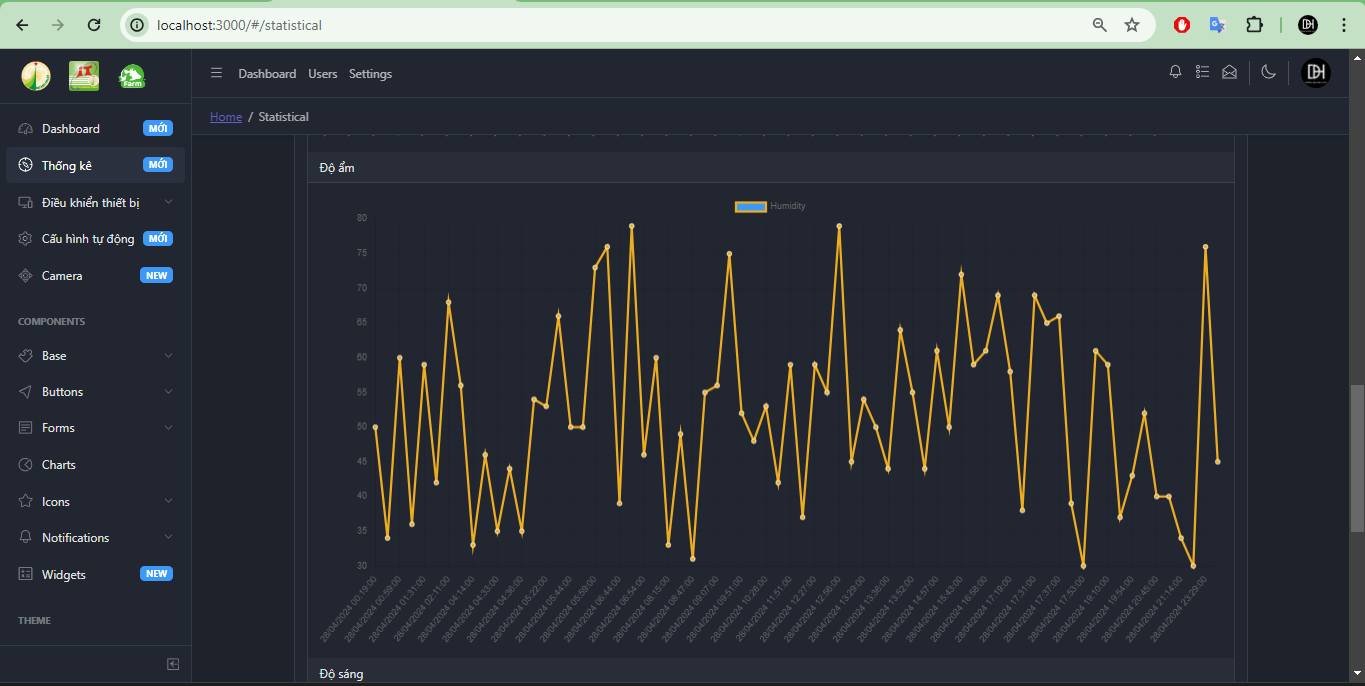Click the red Opera-style extension icon
This screenshot has height=686, width=1365.
click(1182, 25)
